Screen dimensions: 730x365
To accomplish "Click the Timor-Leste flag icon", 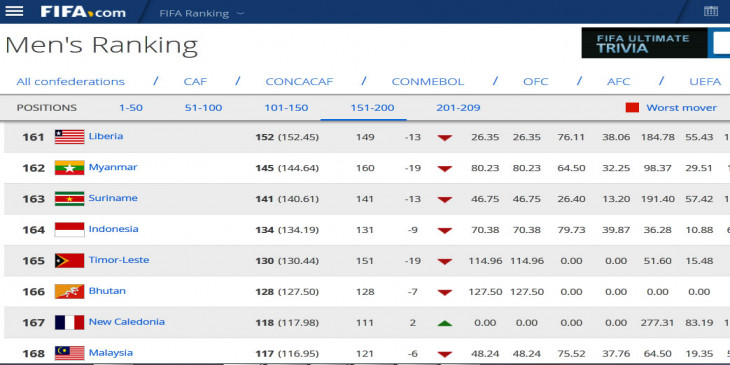I will [x=69, y=261].
